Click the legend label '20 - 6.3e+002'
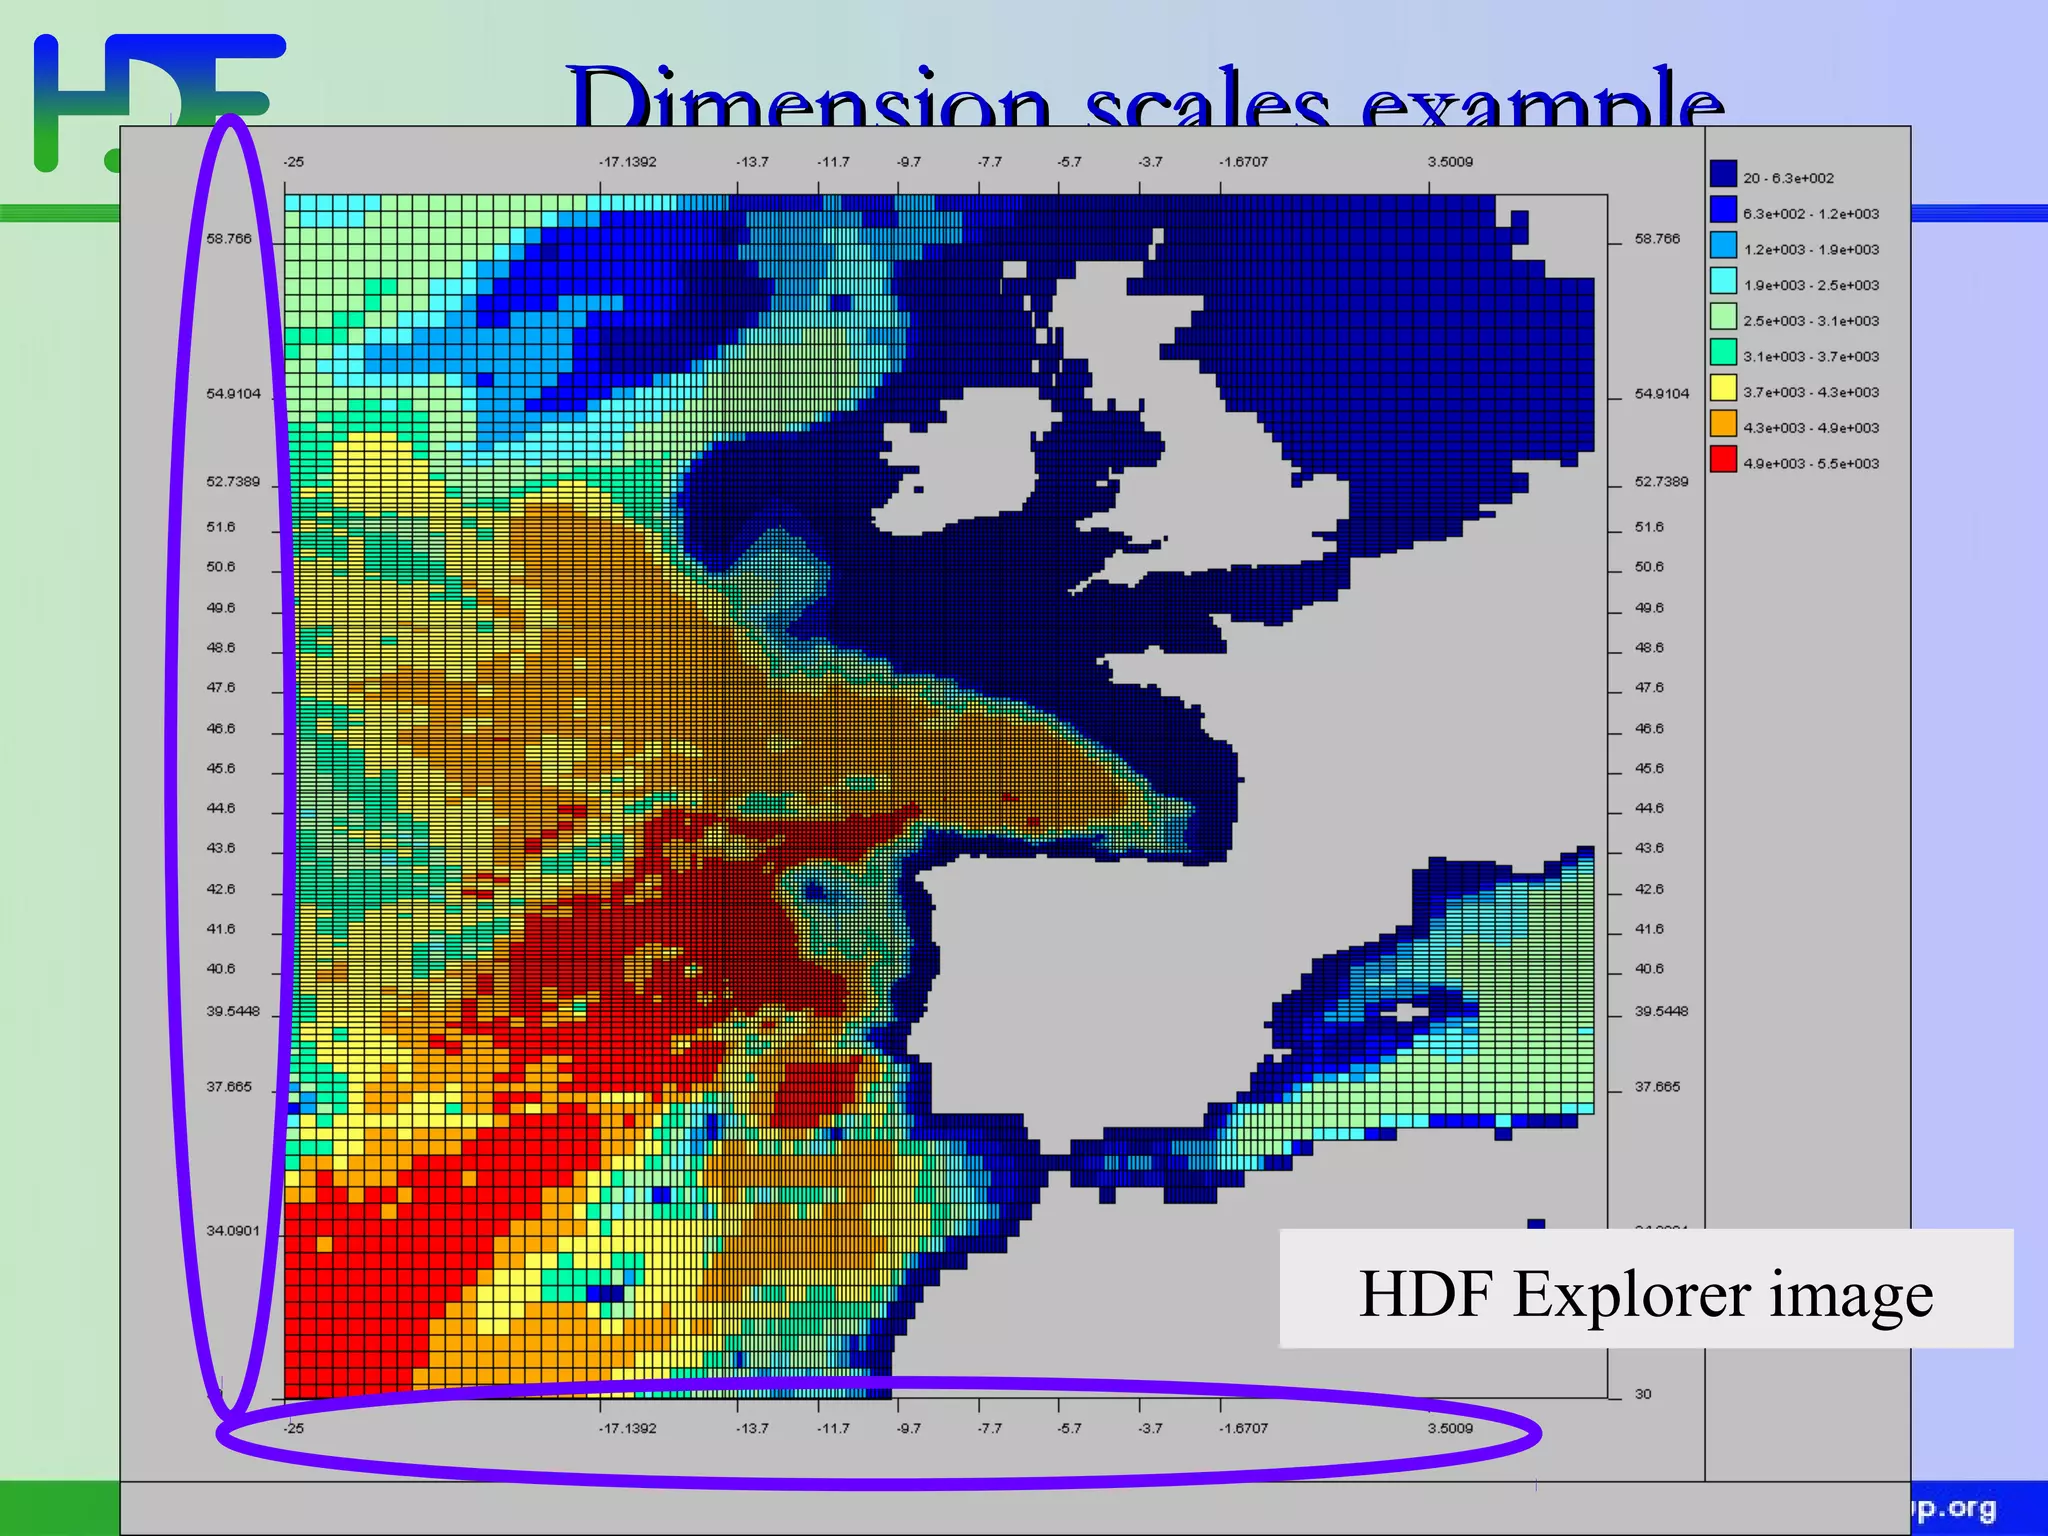The width and height of the screenshot is (2048, 1536). pyautogui.click(x=1788, y=178)
